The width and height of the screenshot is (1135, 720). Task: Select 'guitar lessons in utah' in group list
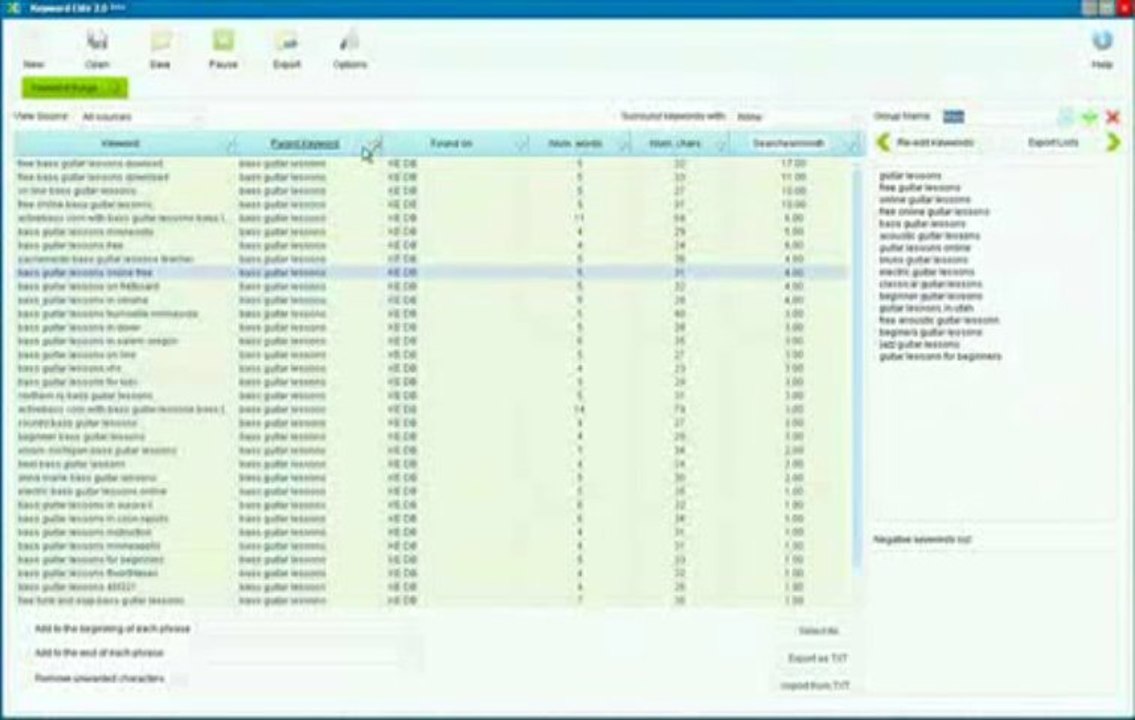point(926,308)
